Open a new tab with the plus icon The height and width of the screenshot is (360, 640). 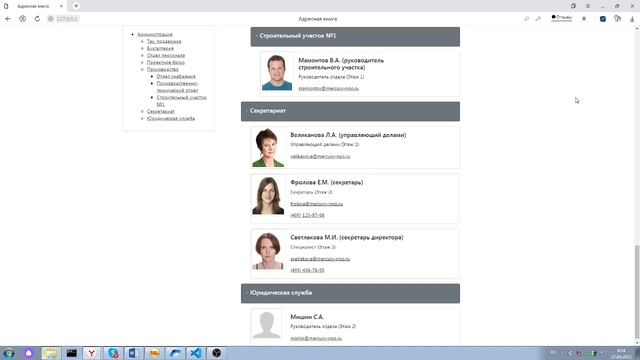click(76, 6)
